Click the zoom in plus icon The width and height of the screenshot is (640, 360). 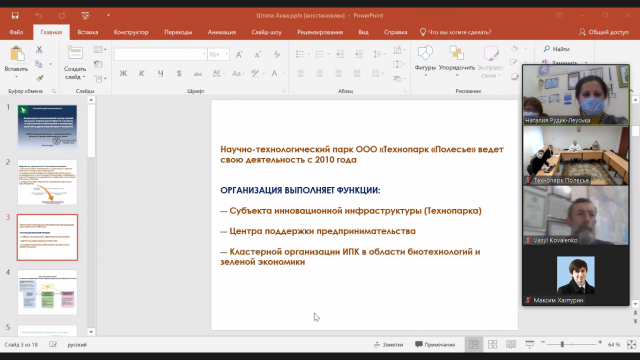coord(600,342)
